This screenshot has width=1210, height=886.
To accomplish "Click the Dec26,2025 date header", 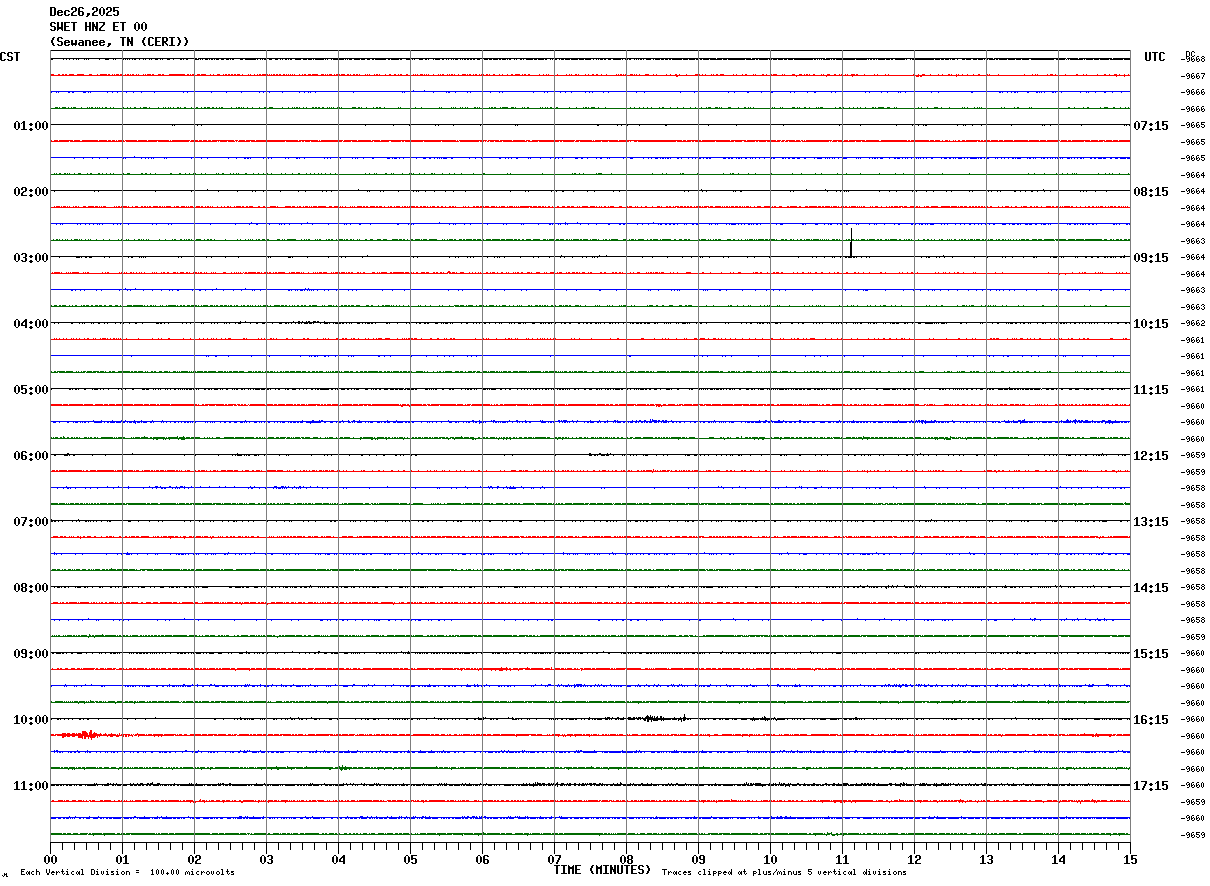I will point(84,12).
